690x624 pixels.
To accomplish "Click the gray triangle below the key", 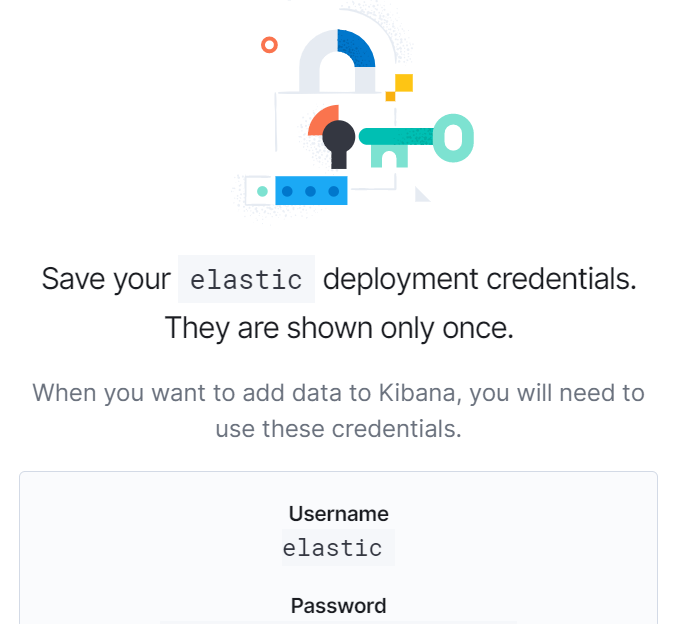I will (421, 193).
